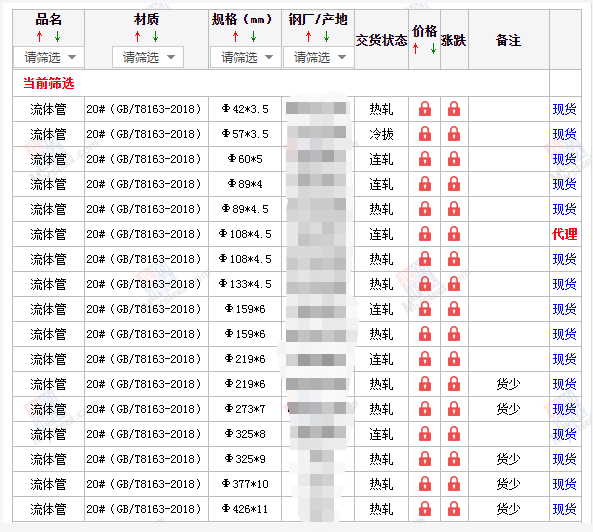Screen dimensions: 593x532
Task: Open 现货 link in Φ273*7 row
Action: tap(564, 409)
